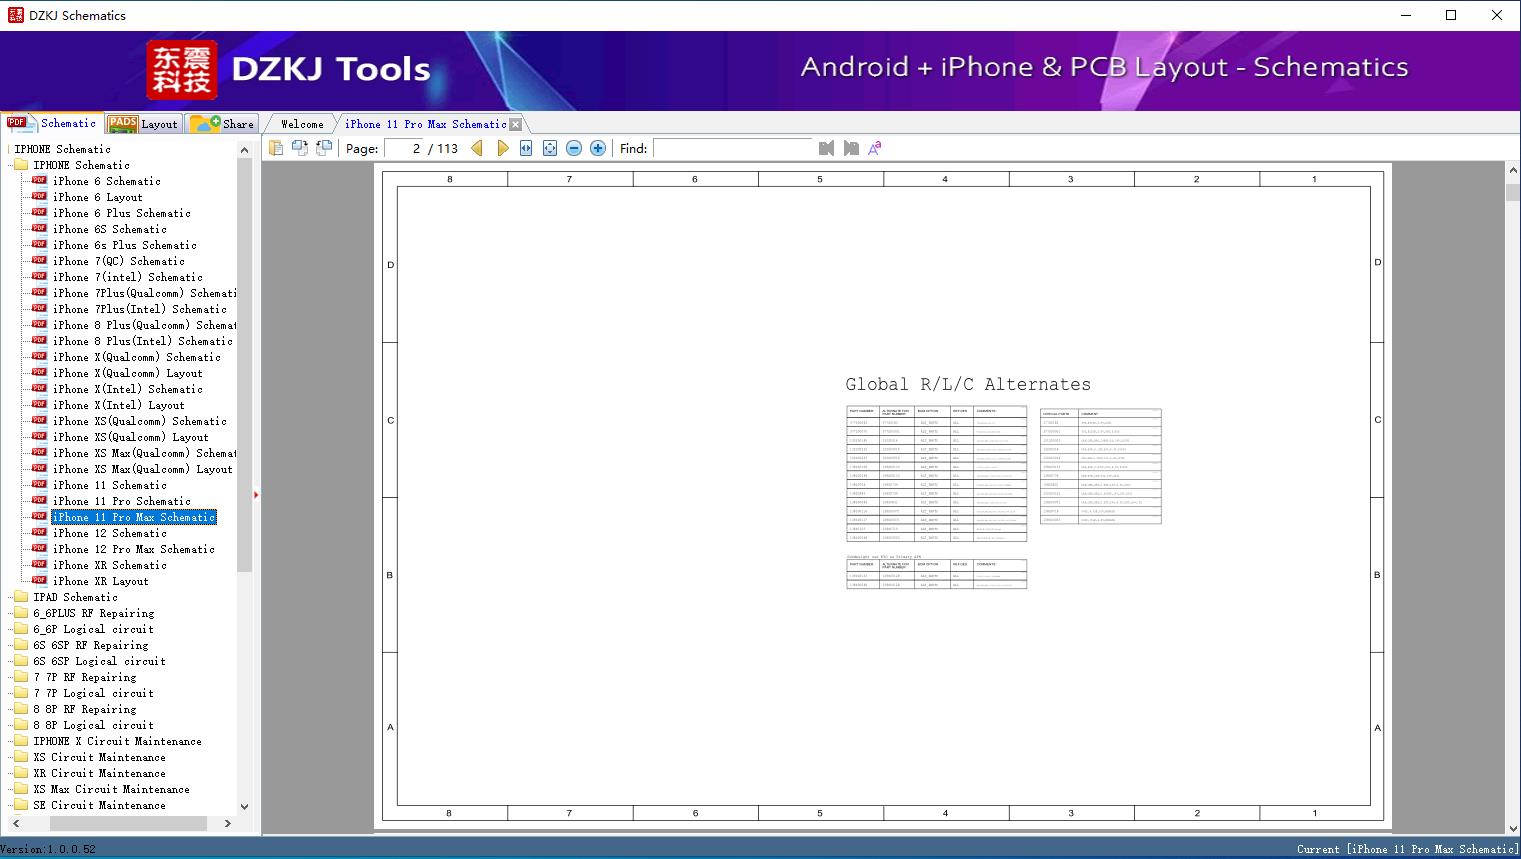Find the previous match

pos(826,148)
